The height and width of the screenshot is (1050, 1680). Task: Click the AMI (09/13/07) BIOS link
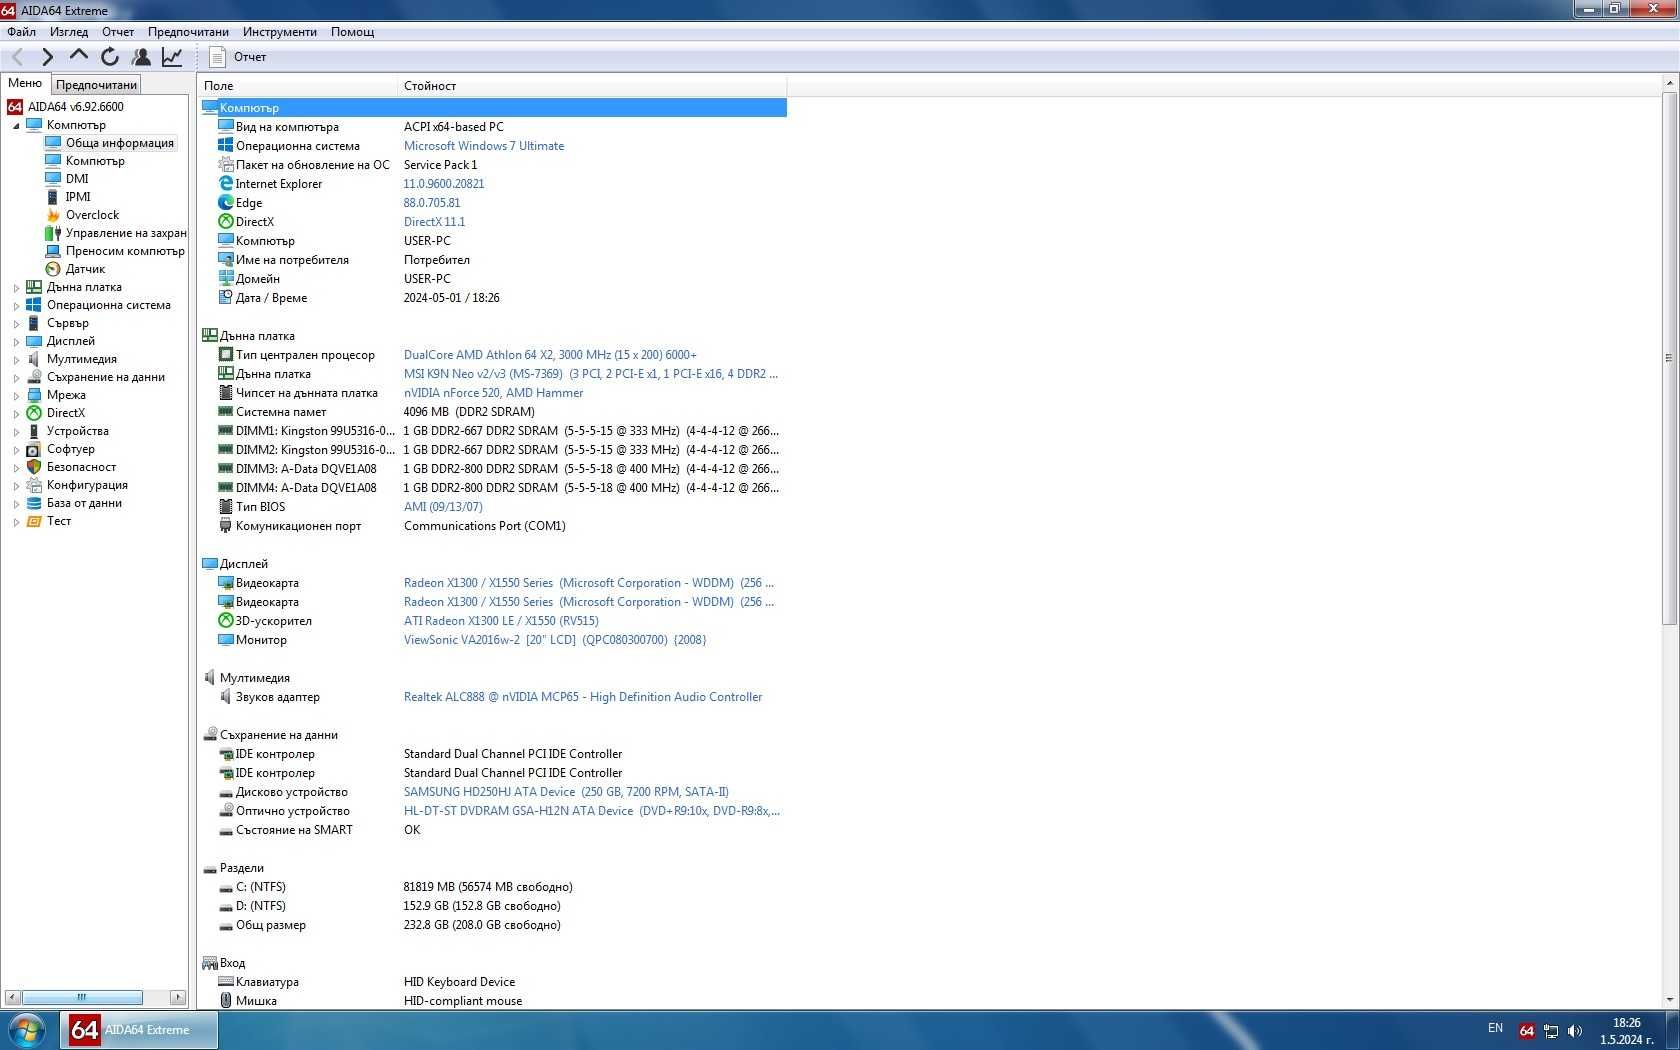443,507
